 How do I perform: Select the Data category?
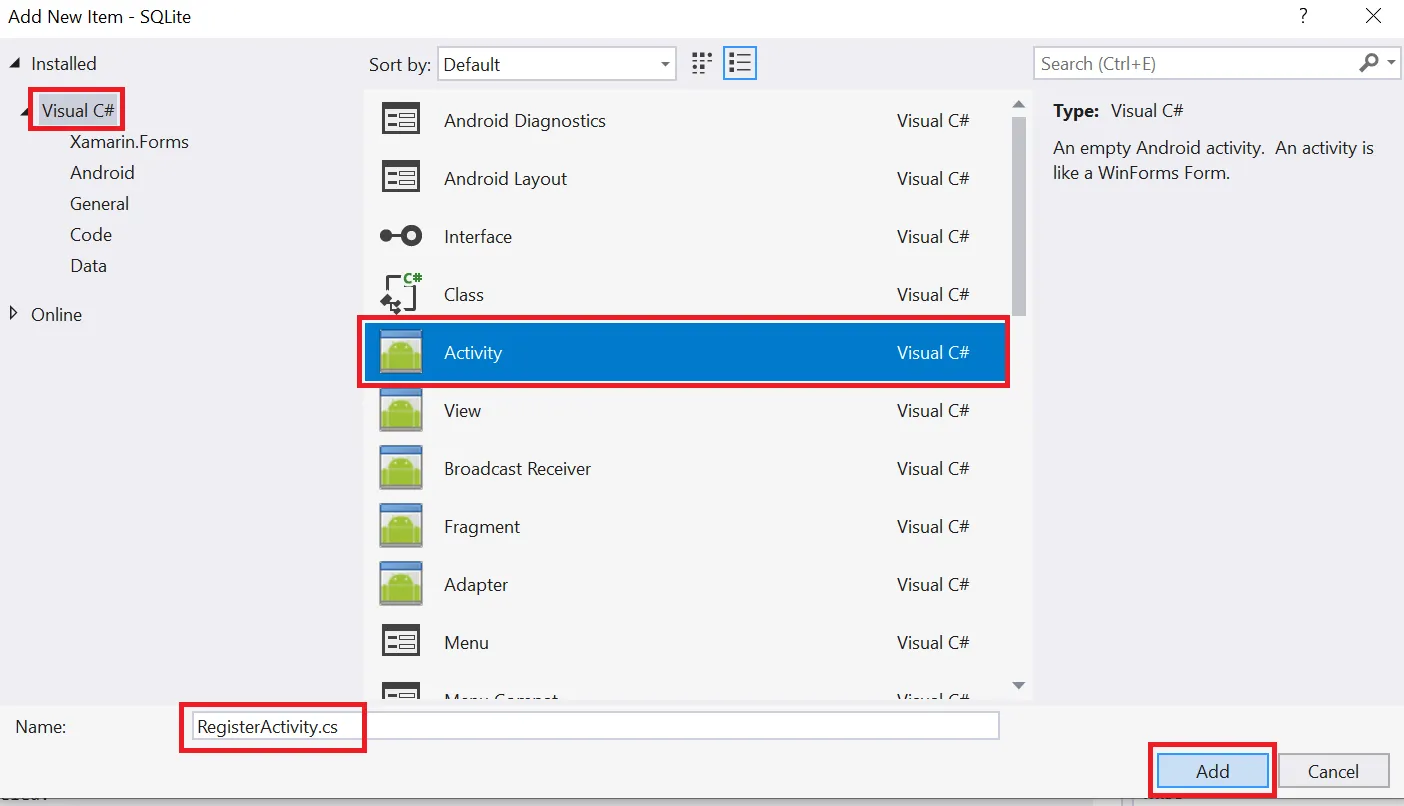coord(88,266)
